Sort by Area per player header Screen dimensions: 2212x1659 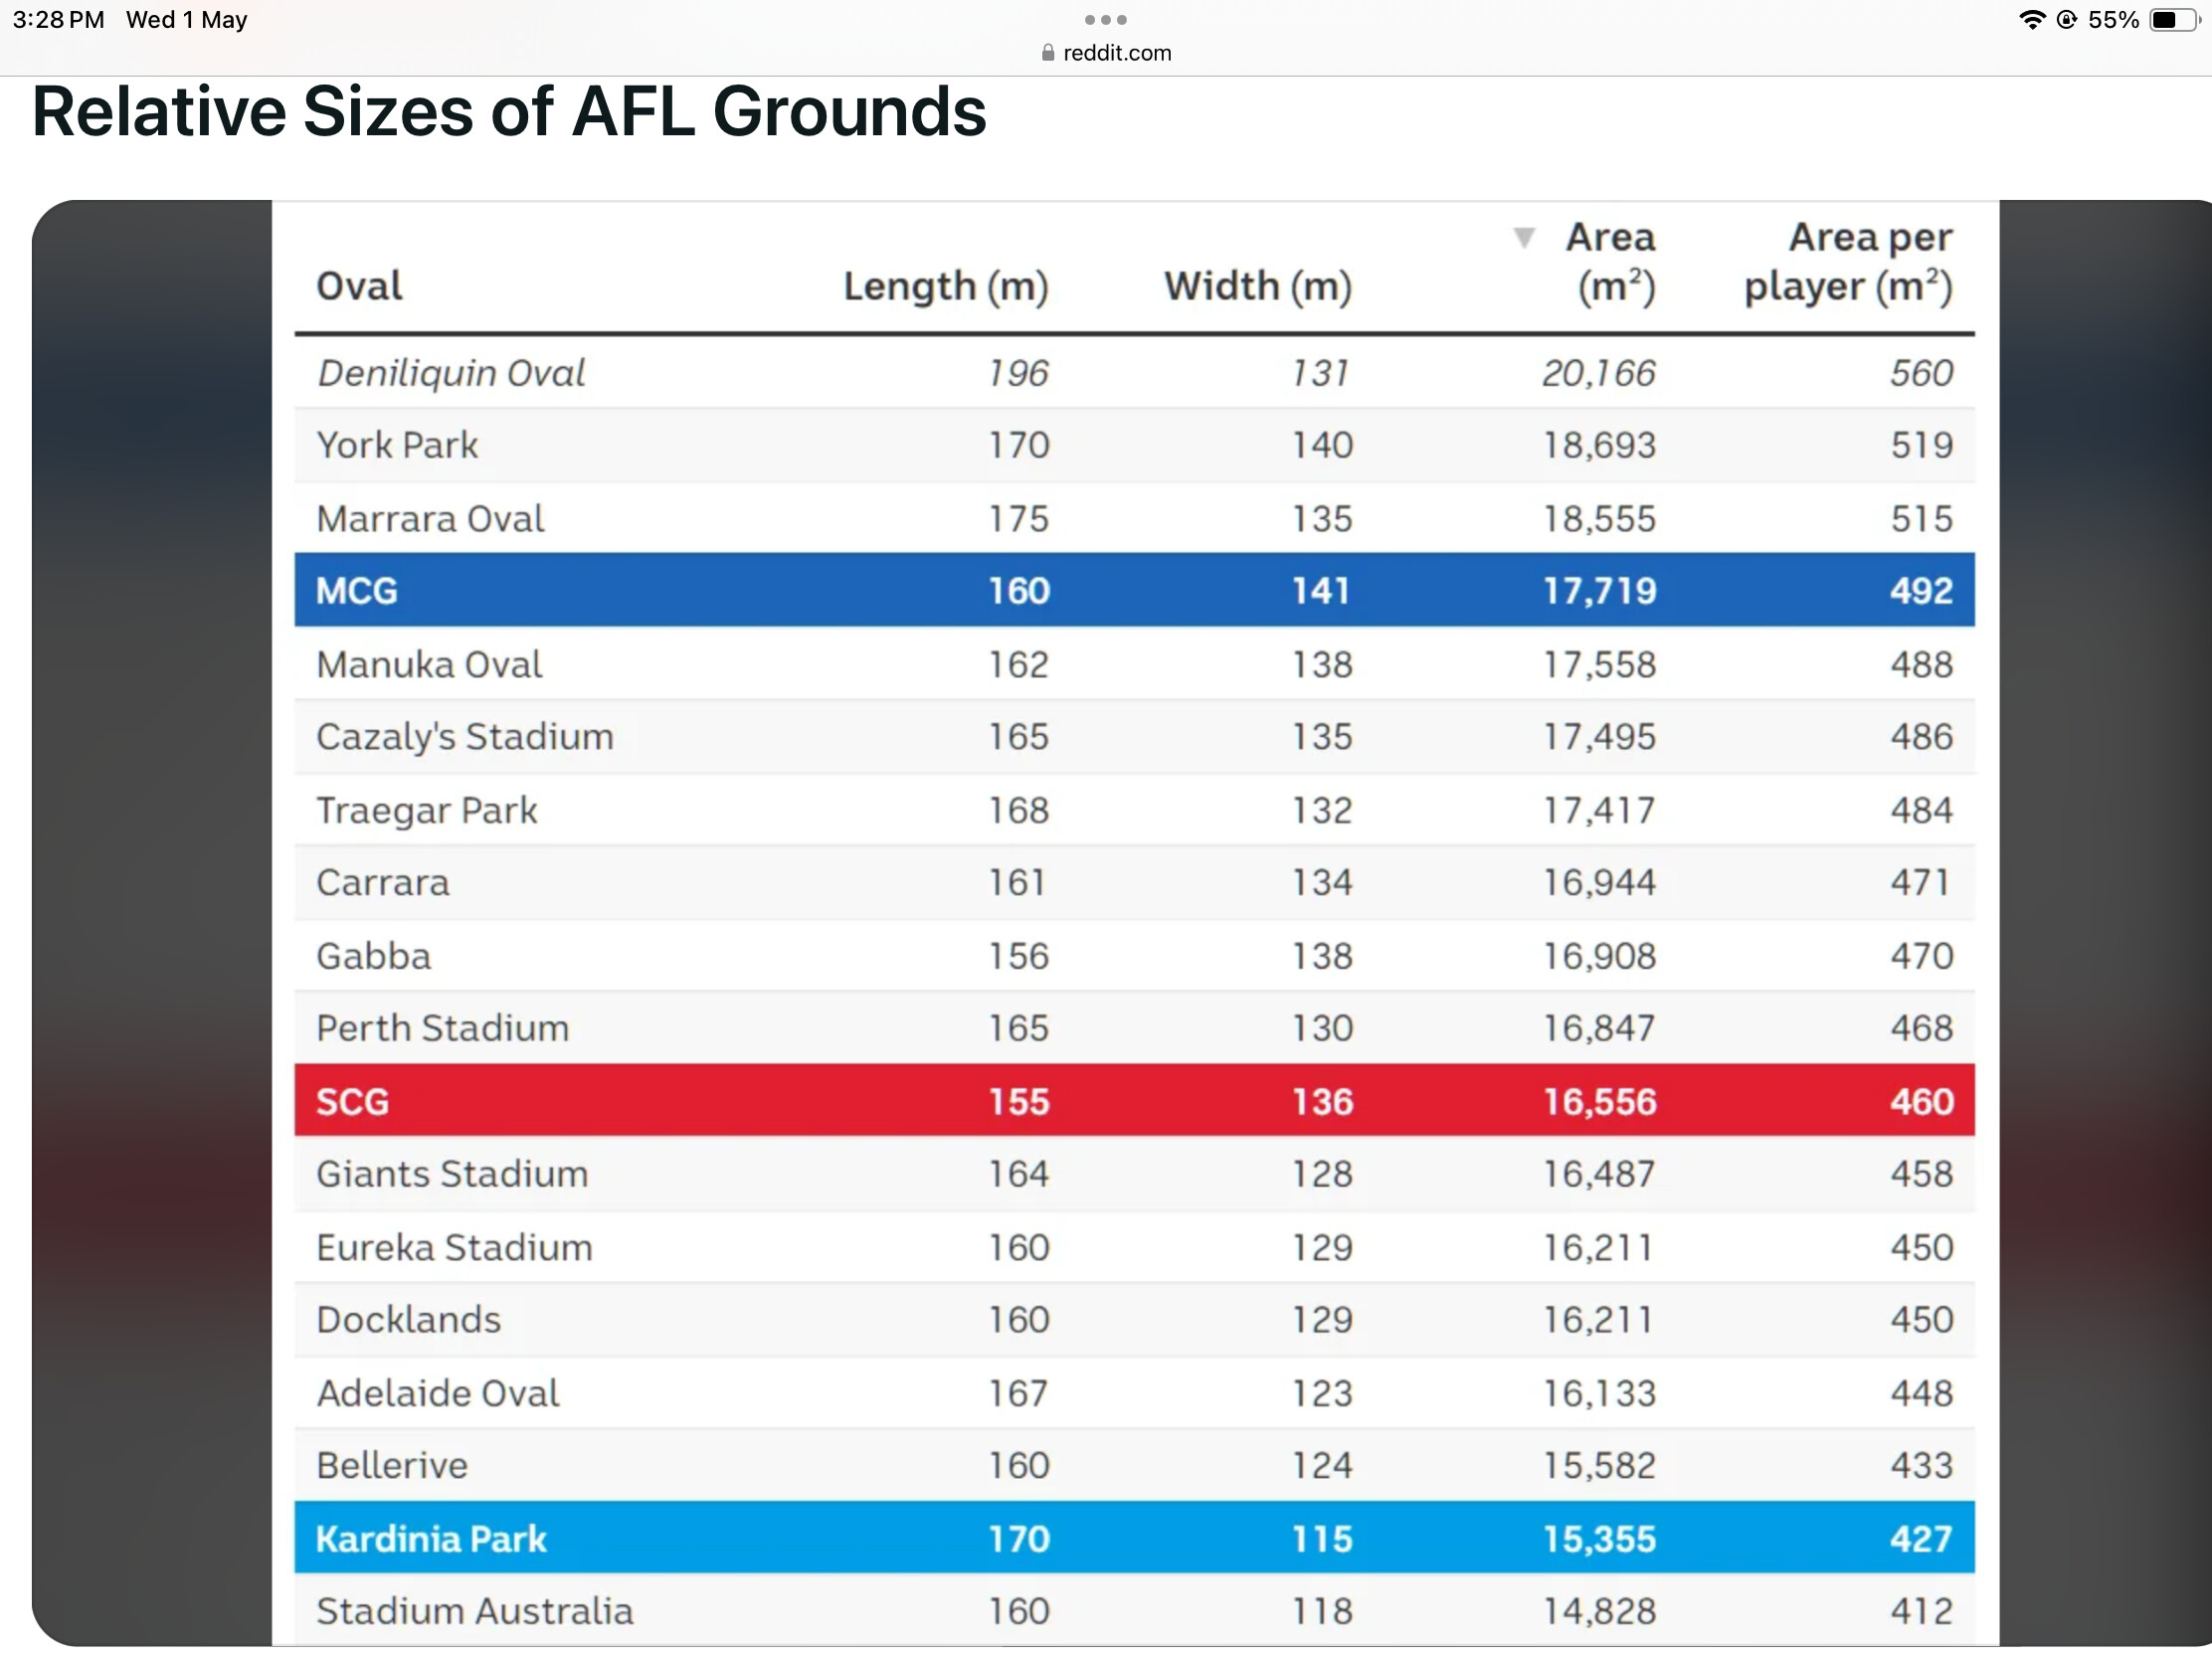[1849, 263]
